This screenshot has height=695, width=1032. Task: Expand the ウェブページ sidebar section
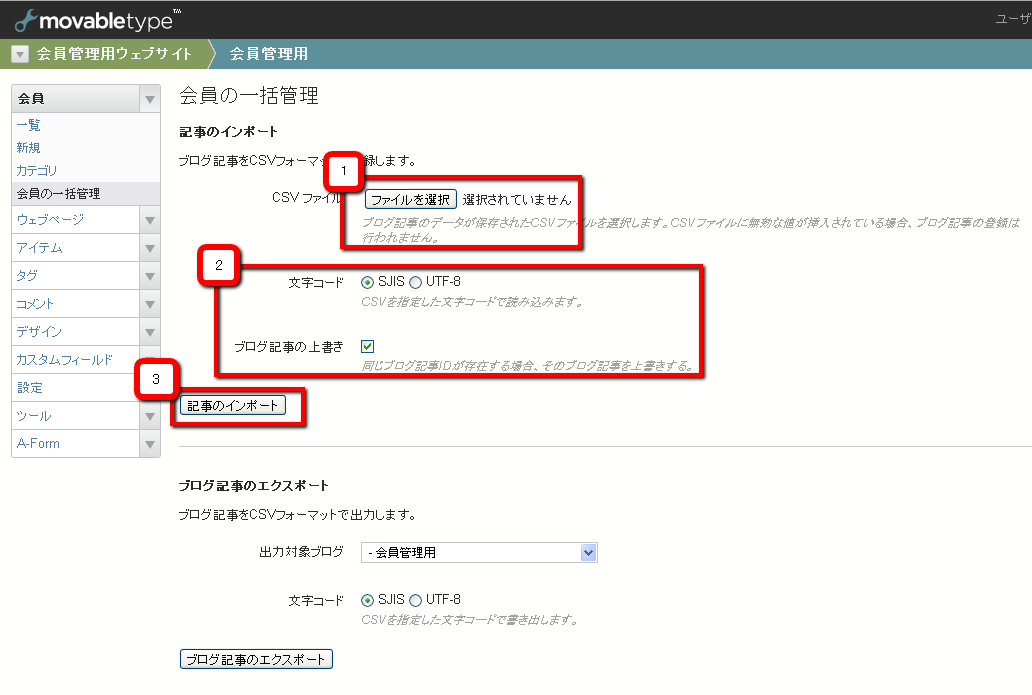coord(150,220)
